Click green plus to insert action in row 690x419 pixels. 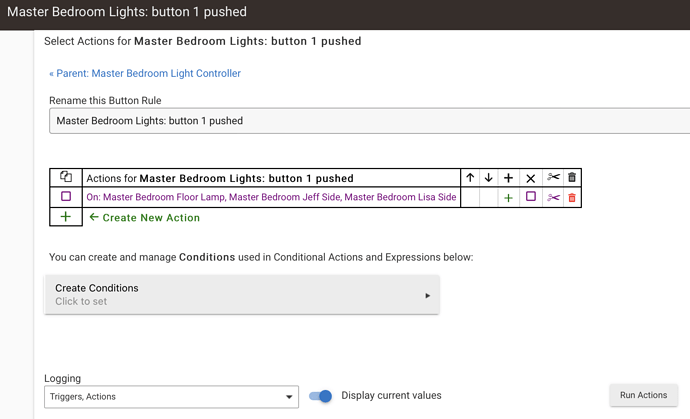coord(508,198)
